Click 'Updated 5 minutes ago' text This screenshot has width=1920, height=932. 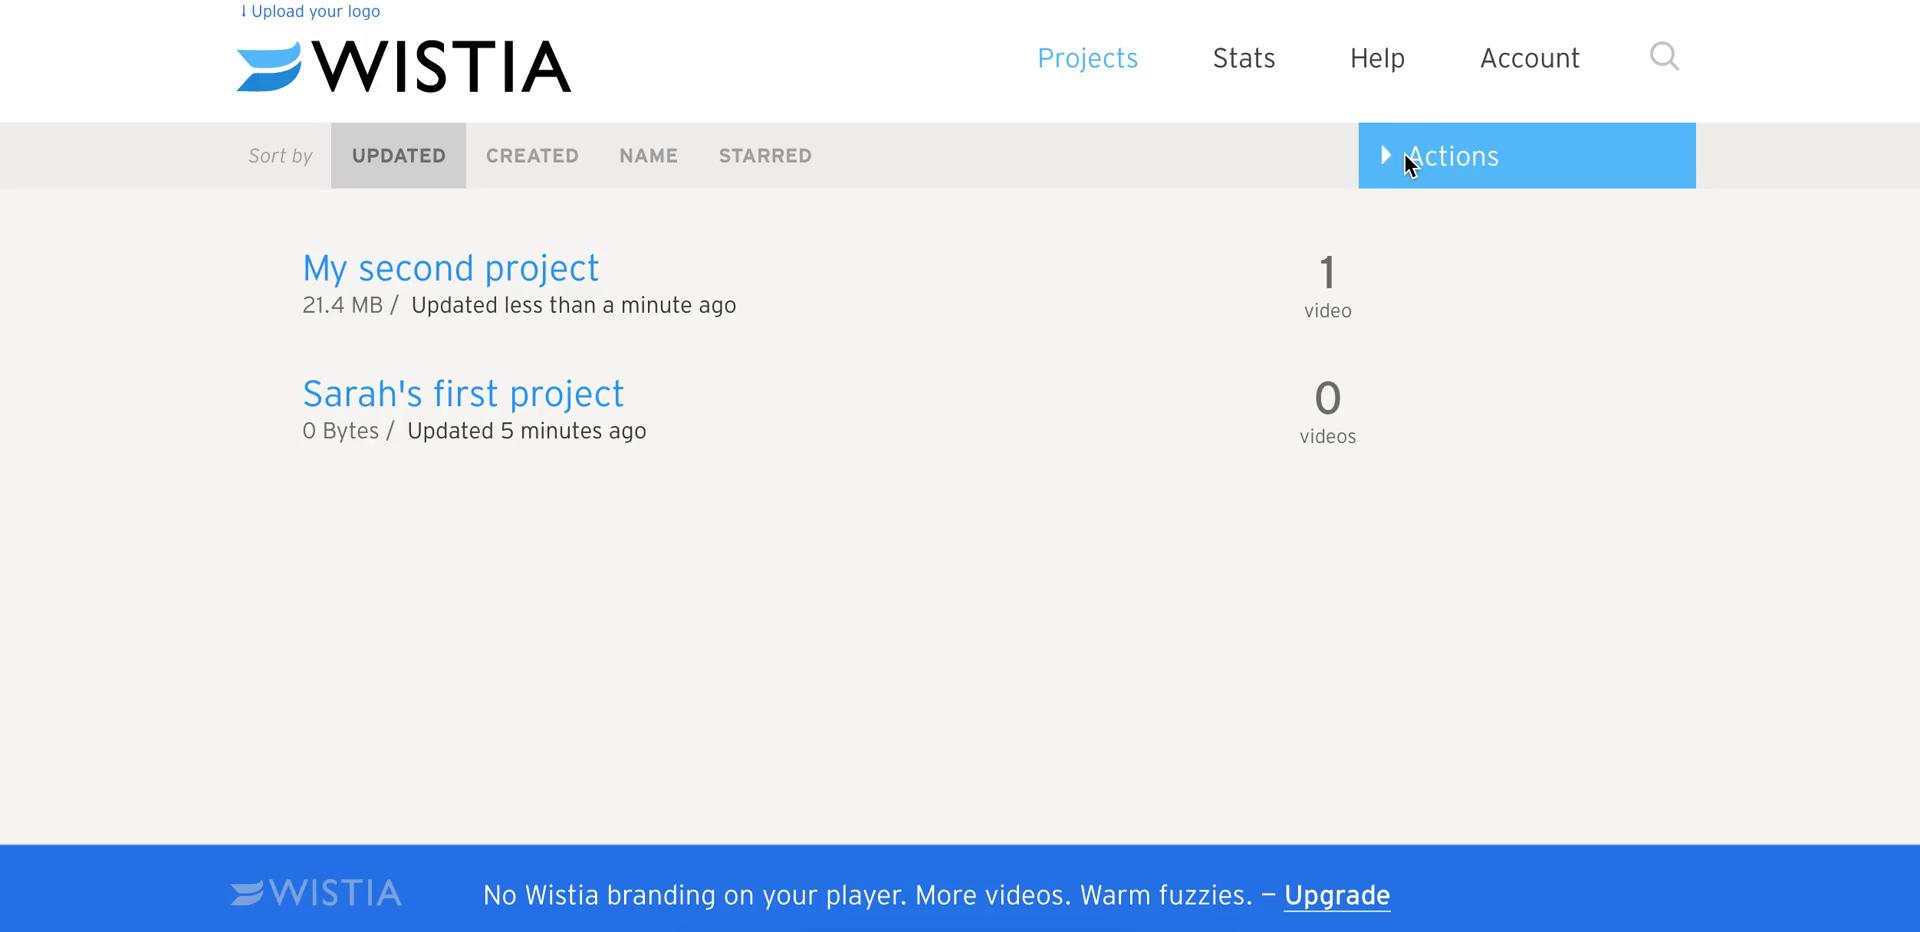[526, 431]
